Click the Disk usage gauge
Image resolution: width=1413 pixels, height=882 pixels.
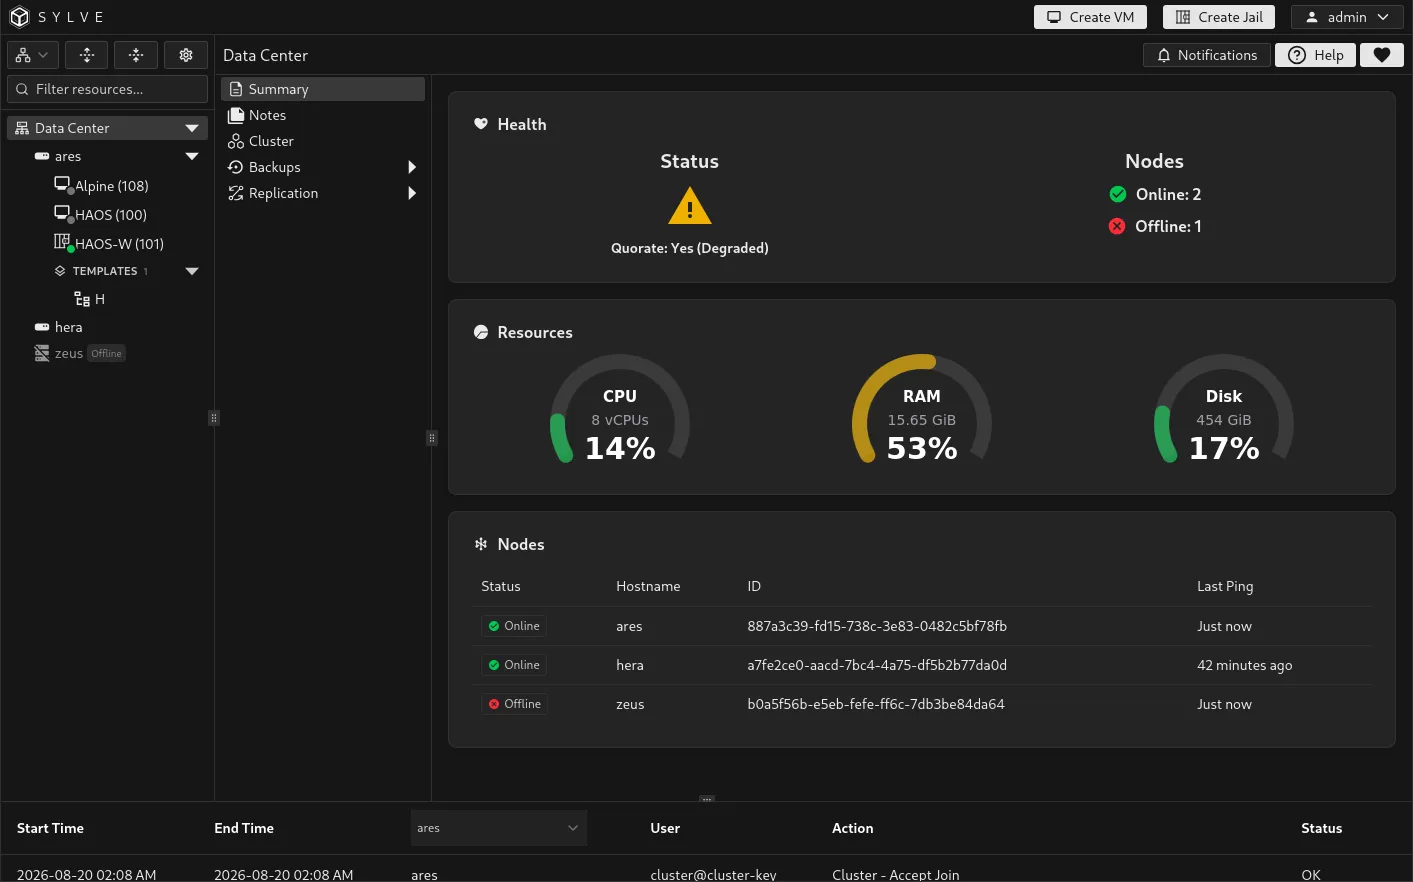1224,410
